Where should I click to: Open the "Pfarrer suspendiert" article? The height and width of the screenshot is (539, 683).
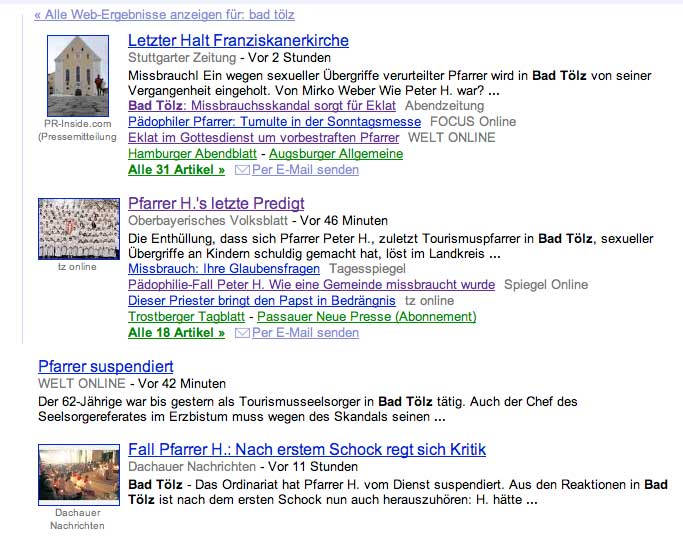click(x=105, y=366)
